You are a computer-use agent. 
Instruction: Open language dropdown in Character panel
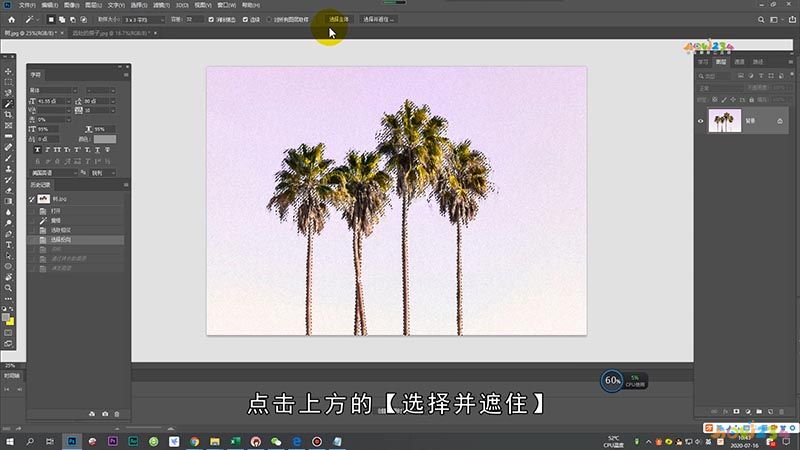pyautogui.click(x=54, y=173)
